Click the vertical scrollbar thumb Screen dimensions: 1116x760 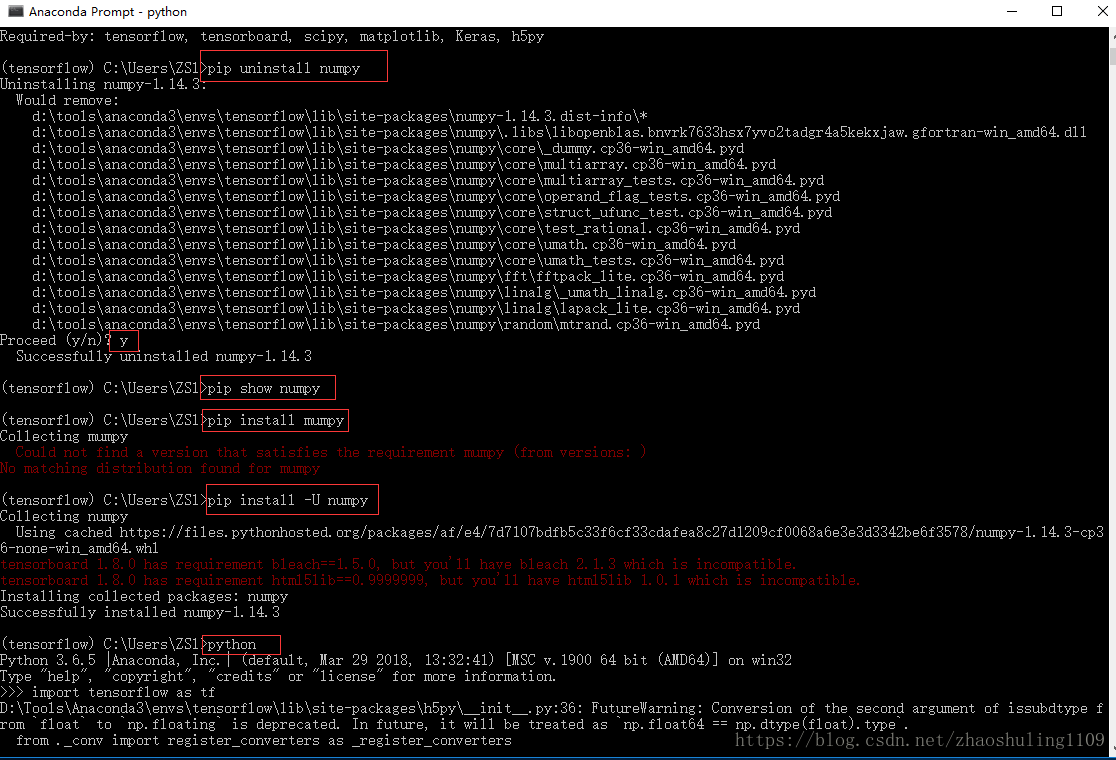click(x=1112, y=57)
